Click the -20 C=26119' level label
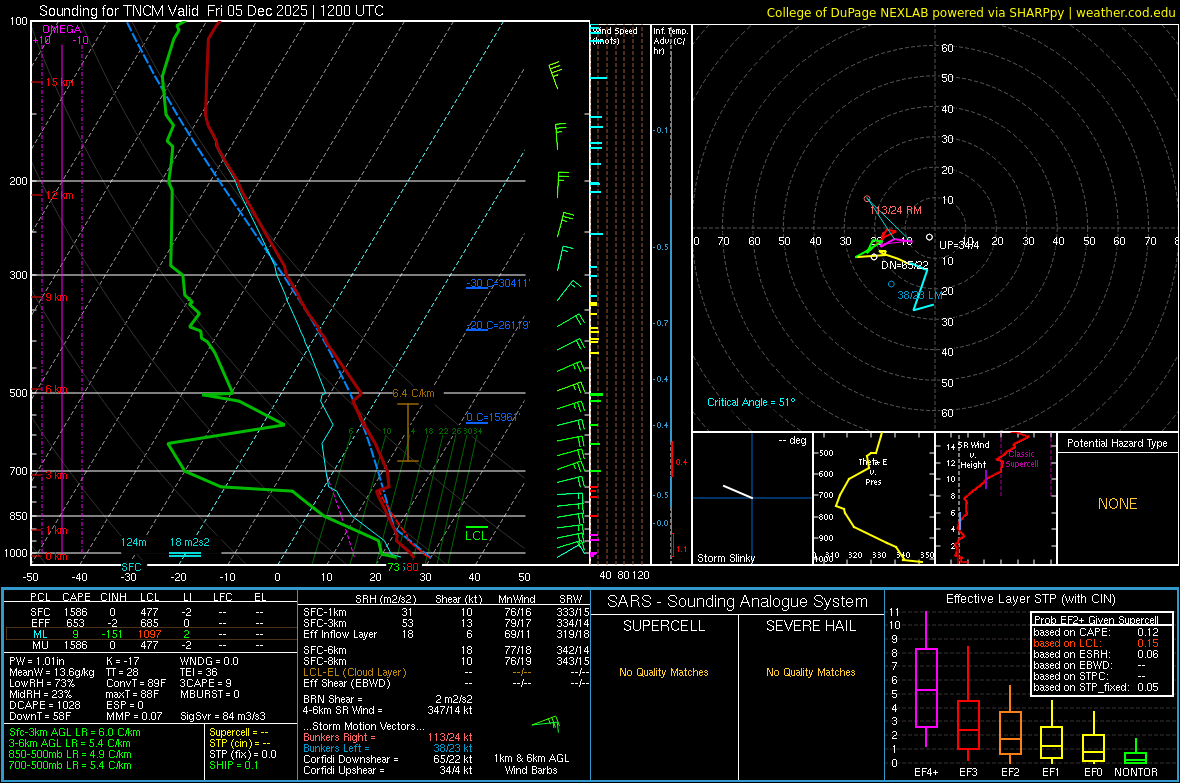The height and width of the screenshot is (783, 1180). click(x=498, y=325)
